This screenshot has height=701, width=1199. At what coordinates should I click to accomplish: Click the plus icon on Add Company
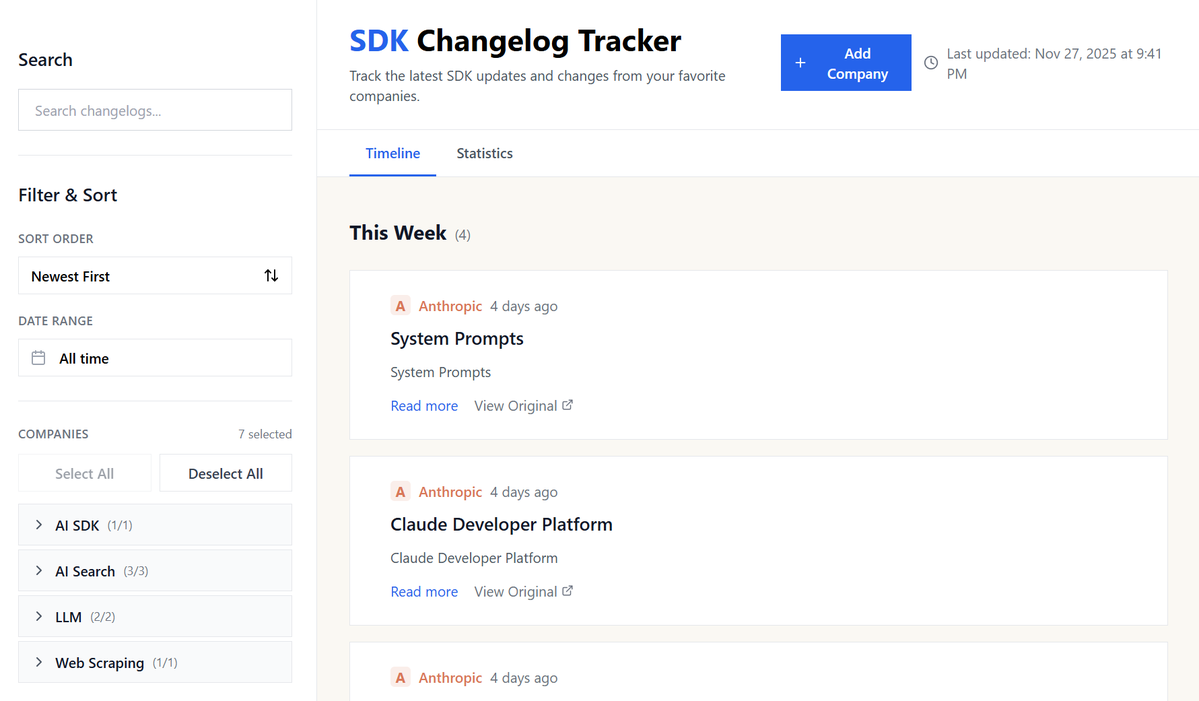[x=800, y=63]
